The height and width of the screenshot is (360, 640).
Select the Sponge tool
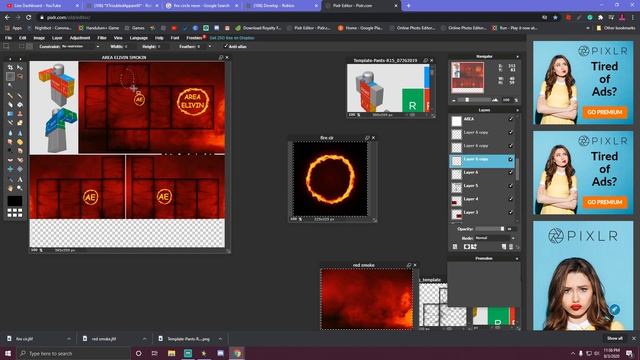click(x=20, y=142)
